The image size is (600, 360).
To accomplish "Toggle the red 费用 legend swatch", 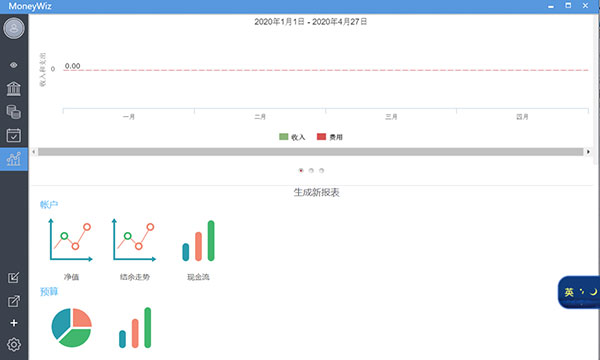I will tap(321, 137).
